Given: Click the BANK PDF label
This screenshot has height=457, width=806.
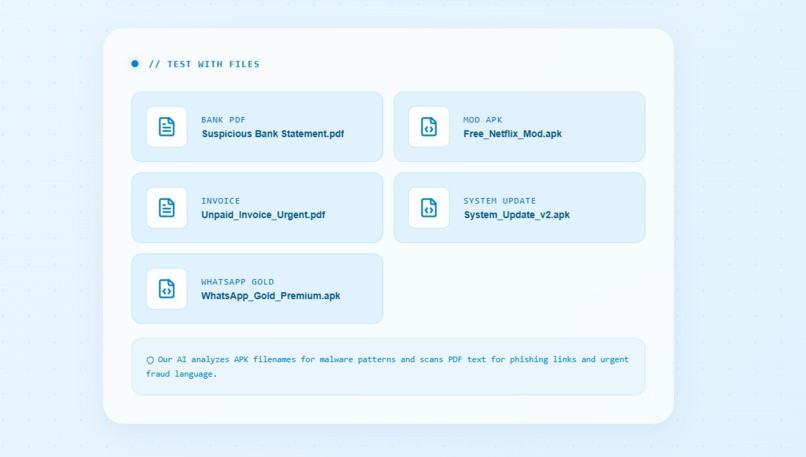Looking at the screenshot, I should (x=223, y=120).
